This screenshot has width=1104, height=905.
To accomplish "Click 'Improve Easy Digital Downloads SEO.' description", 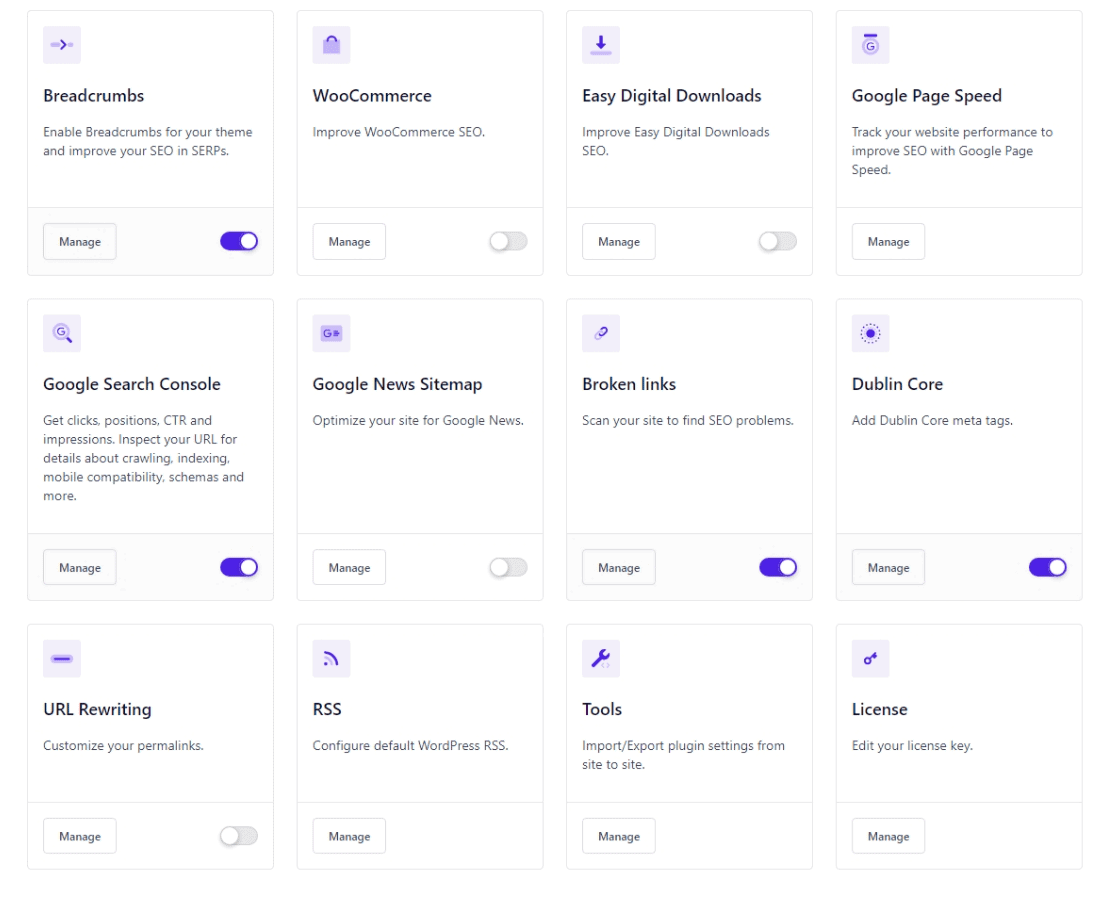I will click(x=676, y=142).
